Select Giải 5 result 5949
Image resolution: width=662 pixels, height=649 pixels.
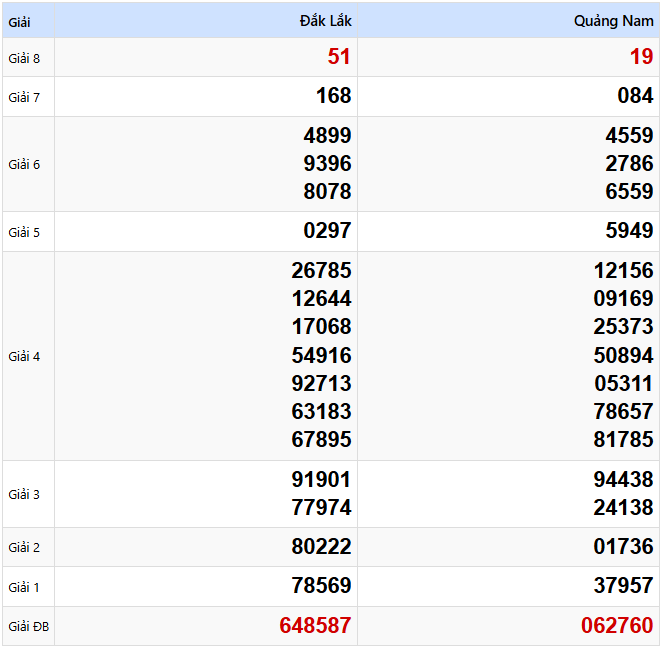(629, 231)
